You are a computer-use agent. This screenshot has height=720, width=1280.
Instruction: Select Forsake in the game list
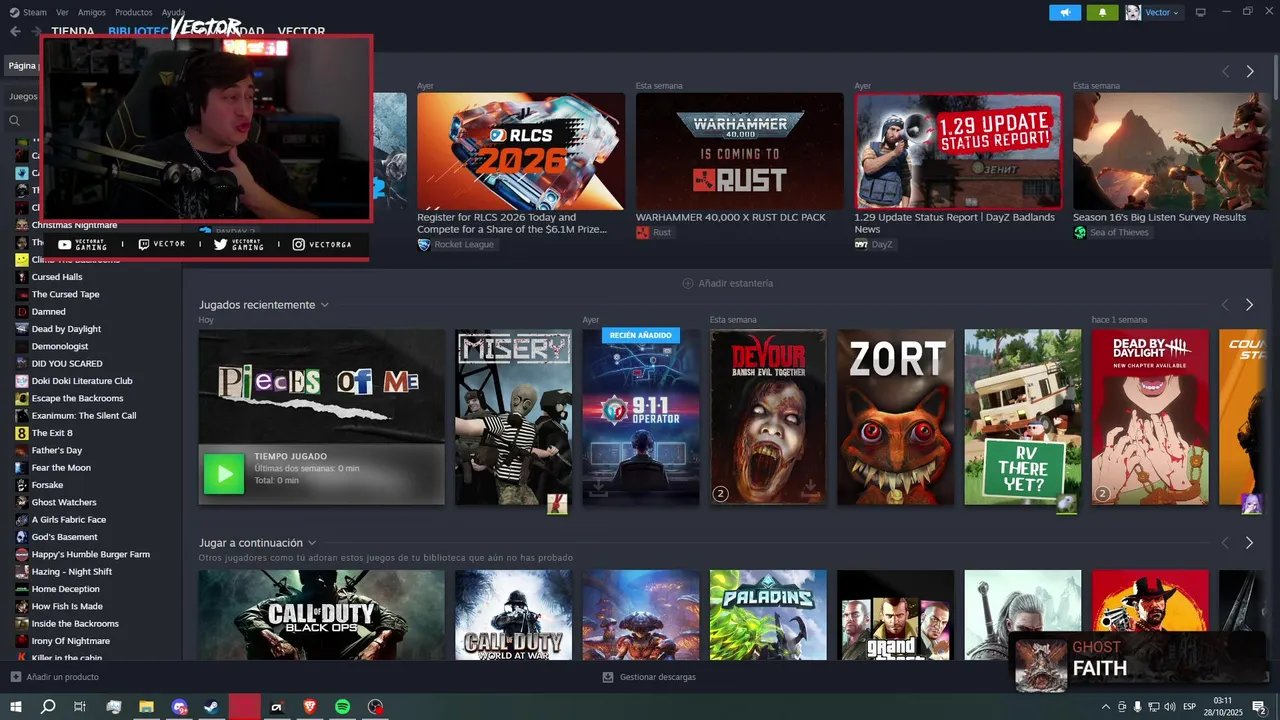click(47, 485)
